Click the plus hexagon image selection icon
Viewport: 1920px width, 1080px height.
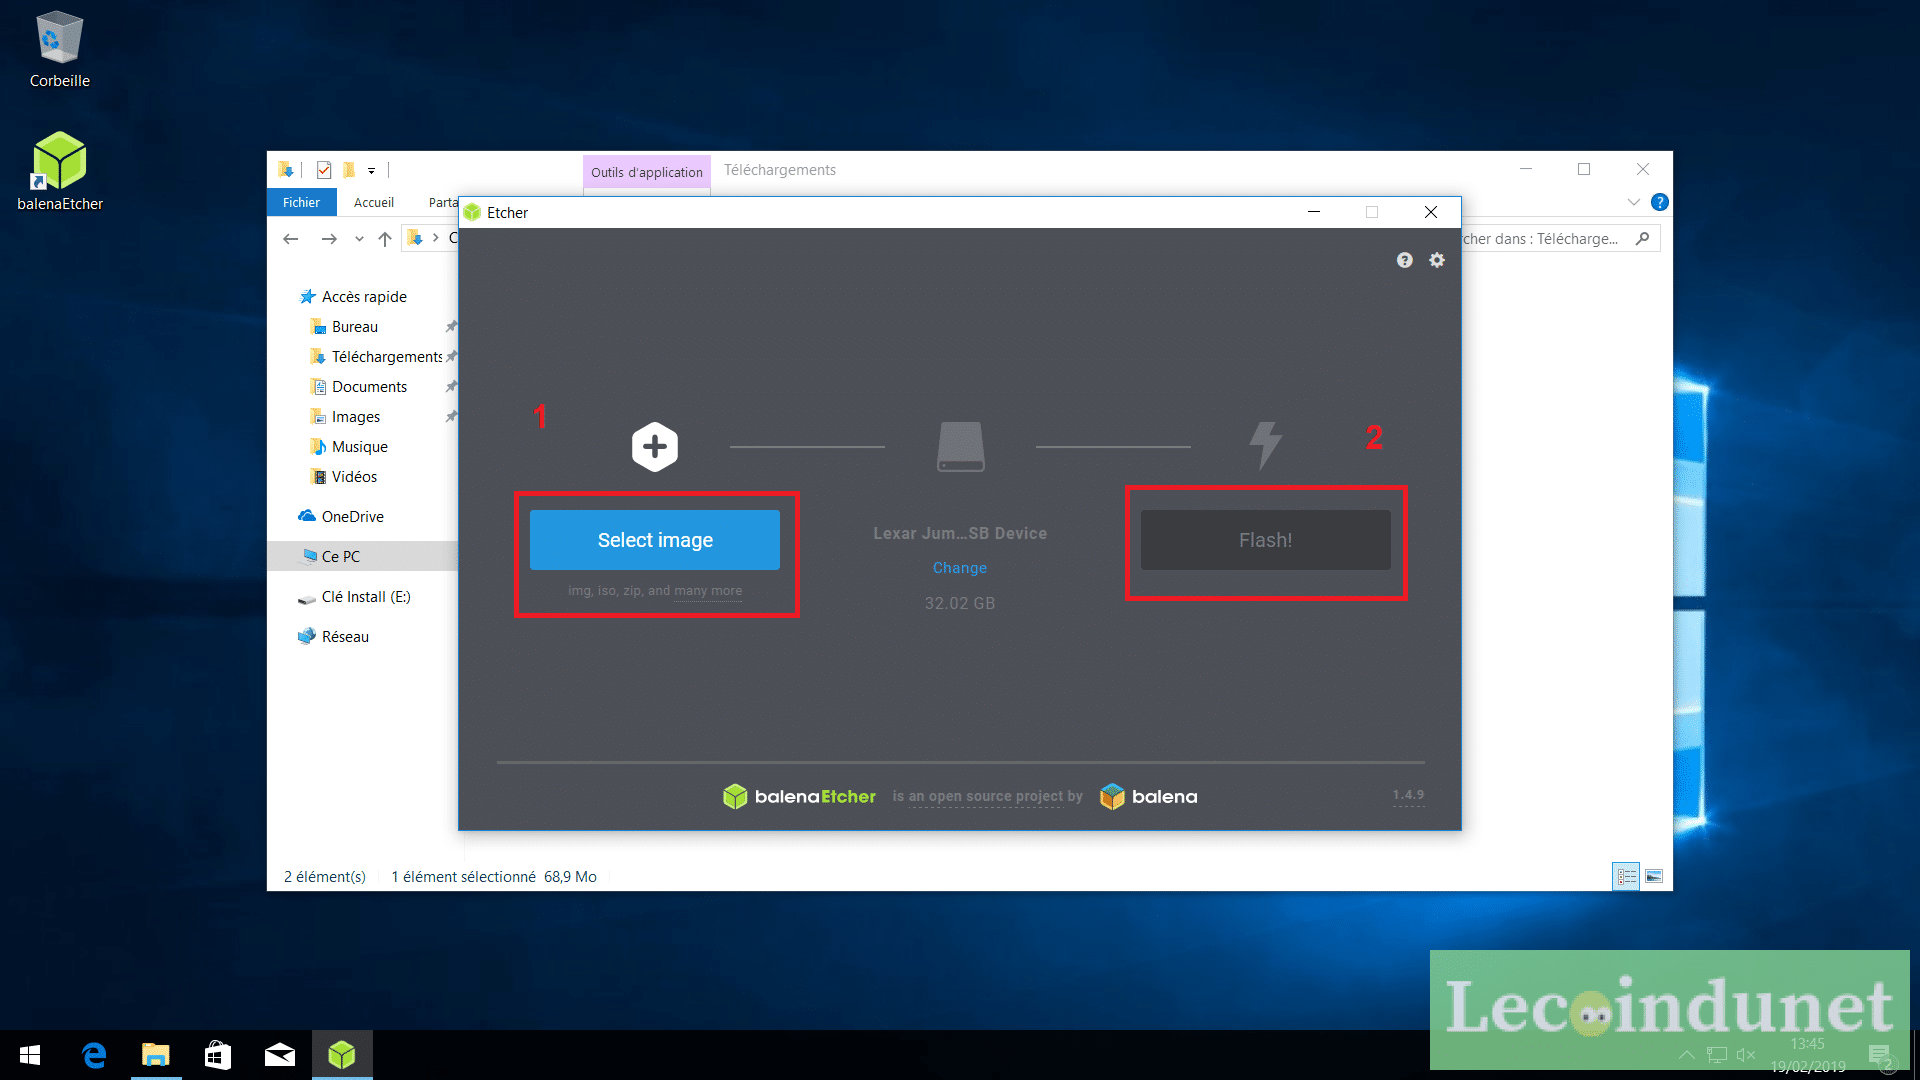tap(655, 447)
